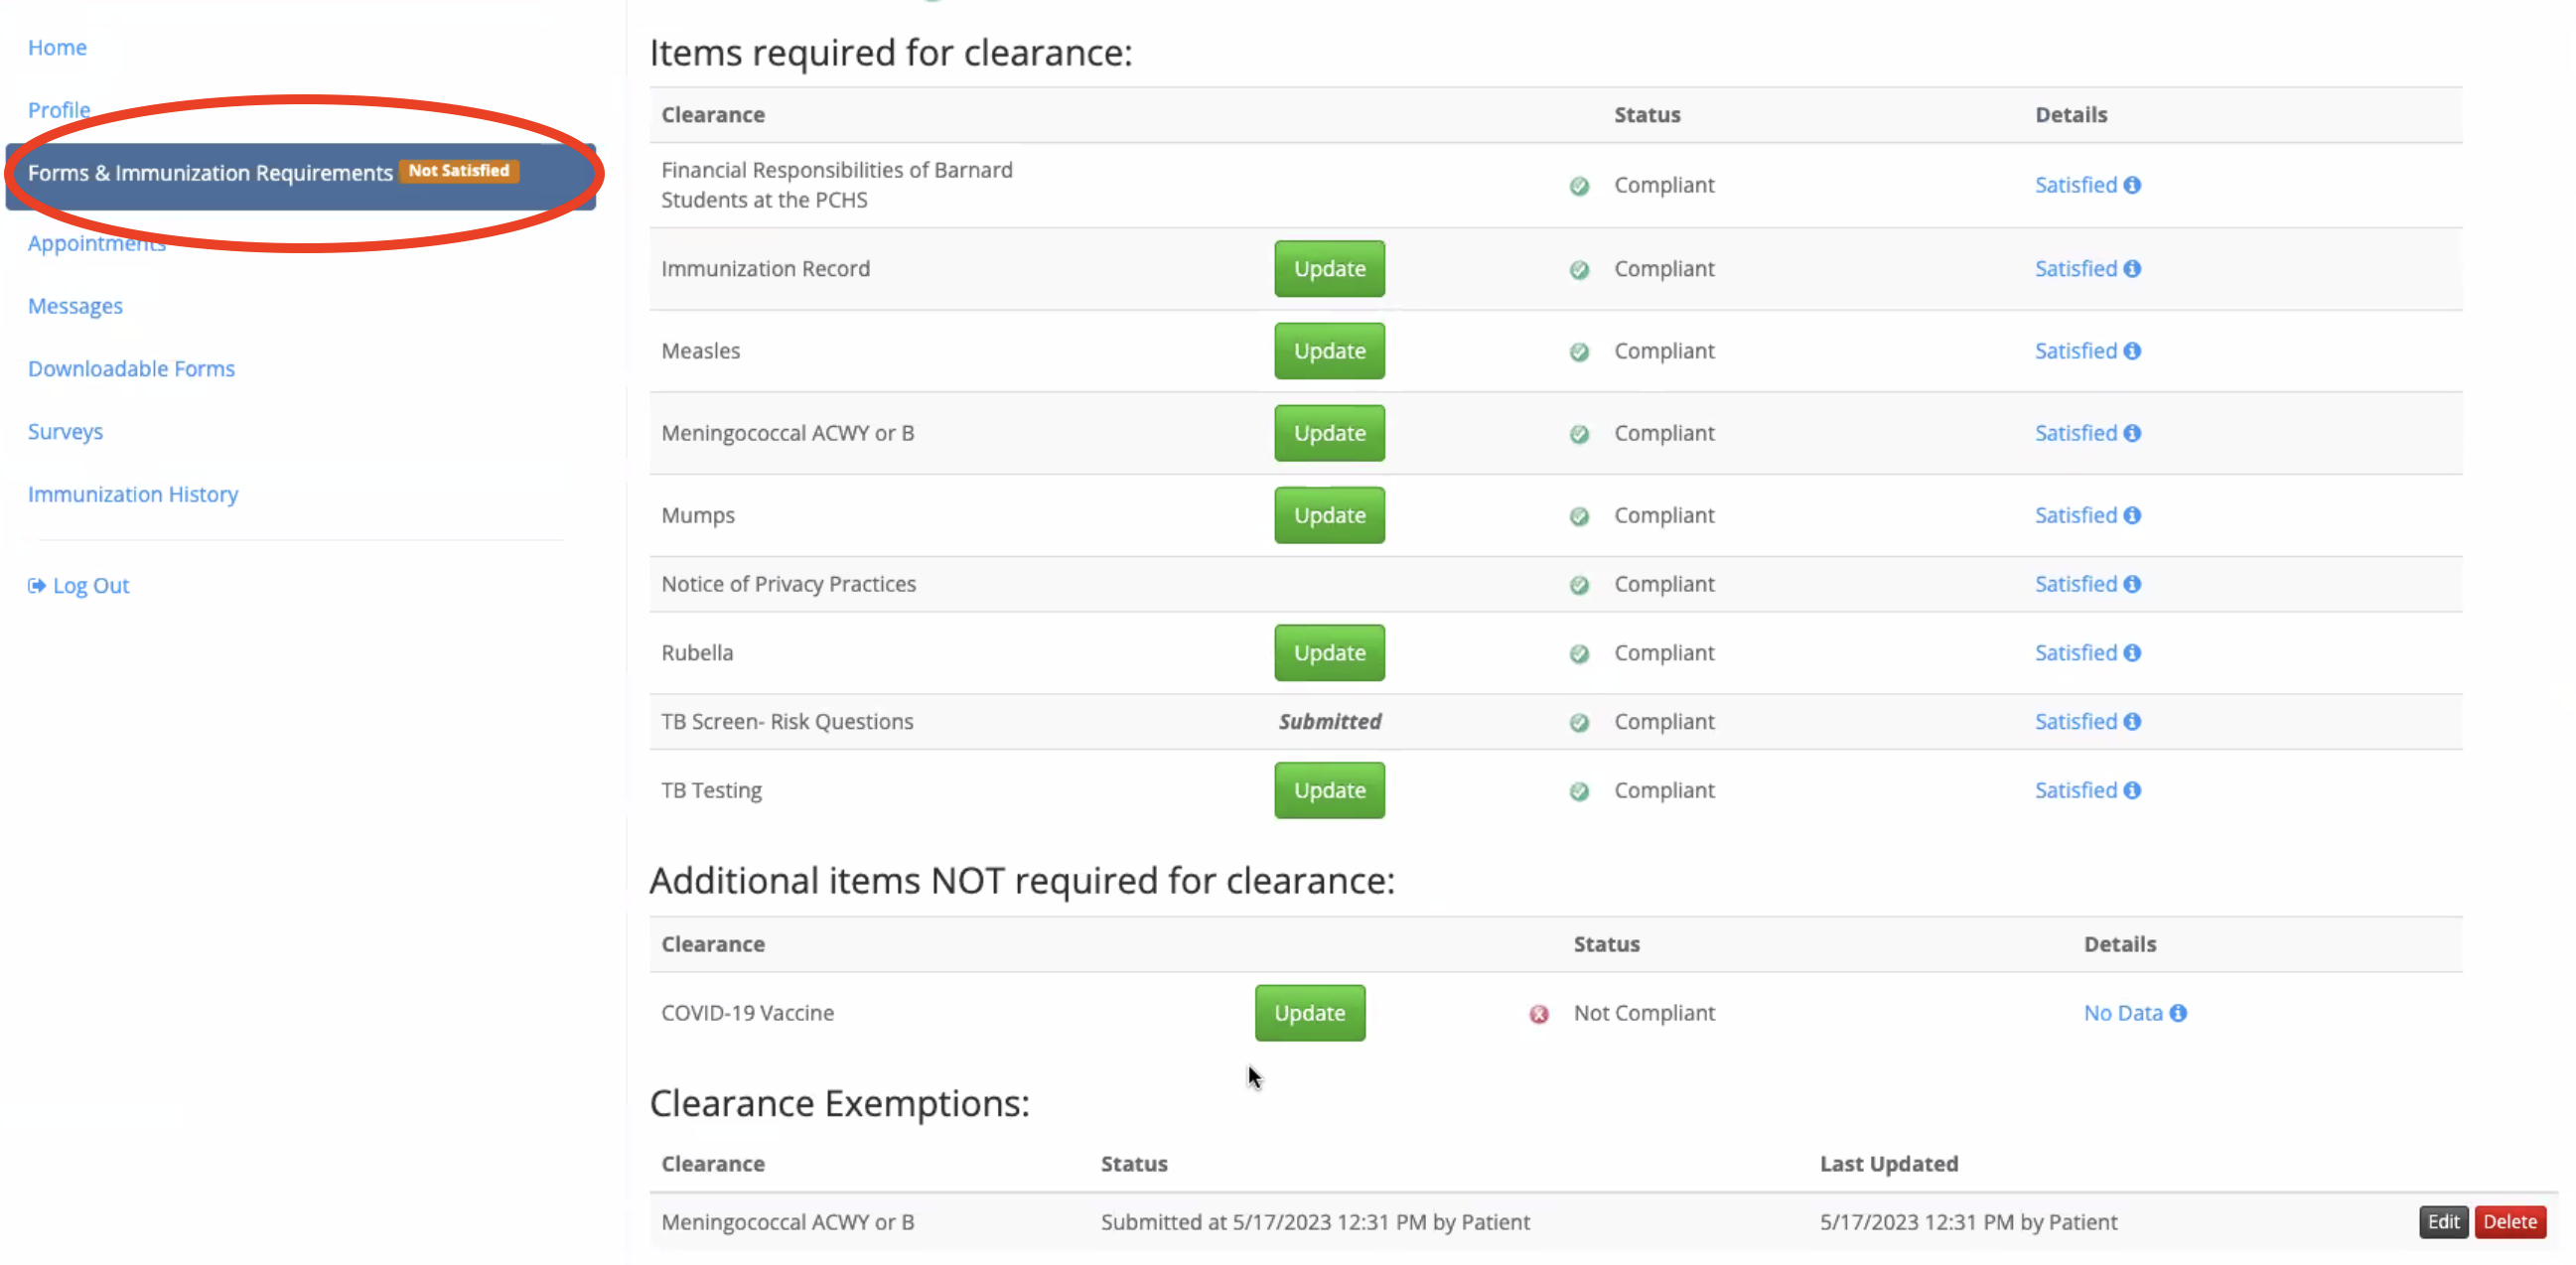Click info icon beside TB Testing Satisfied
Screen dimensions: 2576x1265
tap(2132, 790)
